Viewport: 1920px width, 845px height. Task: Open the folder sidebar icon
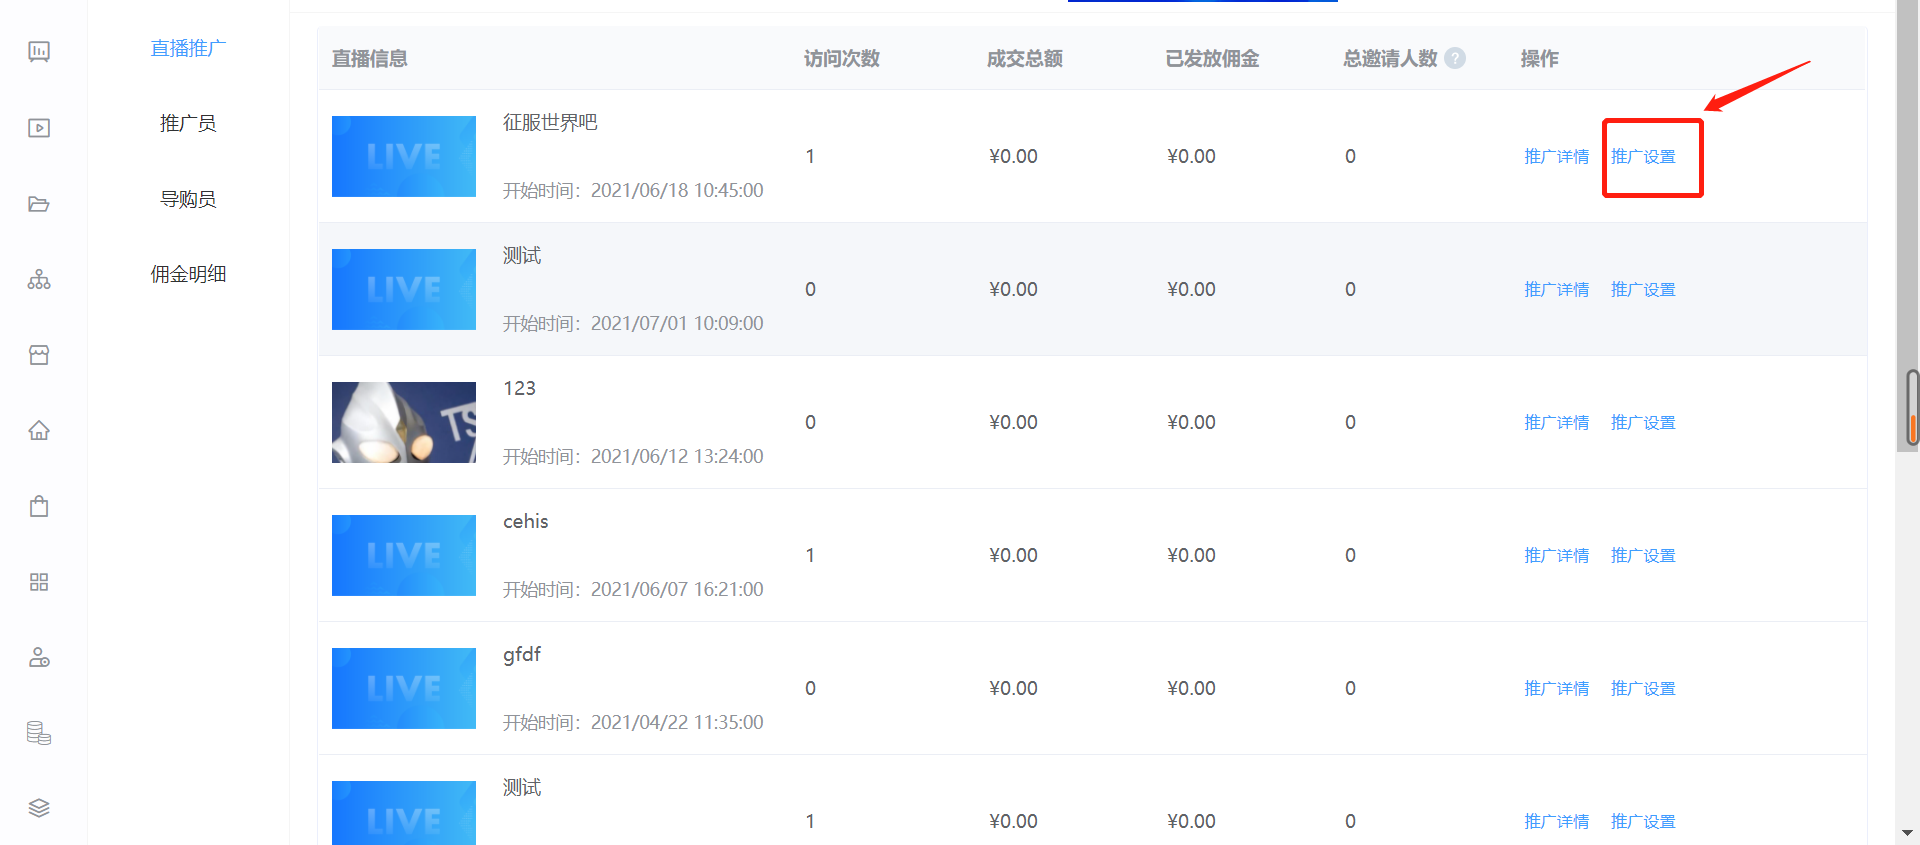(x=39, y=204)
